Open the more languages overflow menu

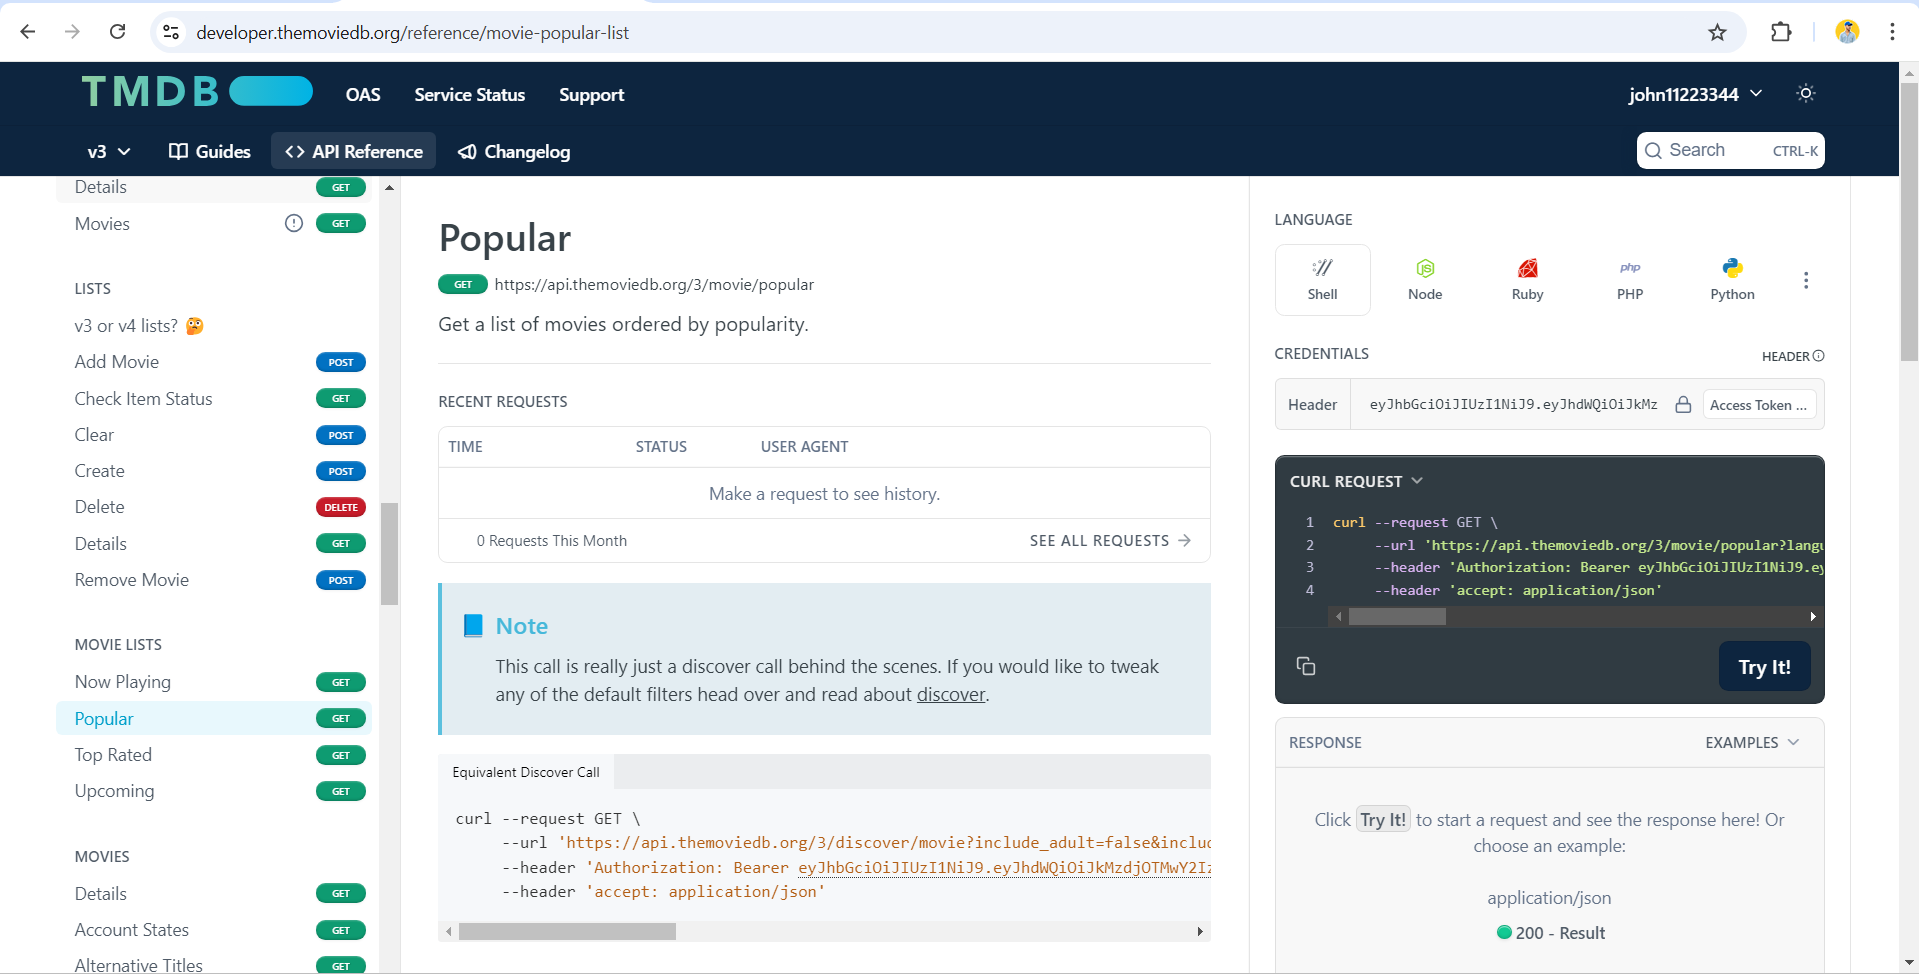pyautogui.click(x=1806, y=280)
